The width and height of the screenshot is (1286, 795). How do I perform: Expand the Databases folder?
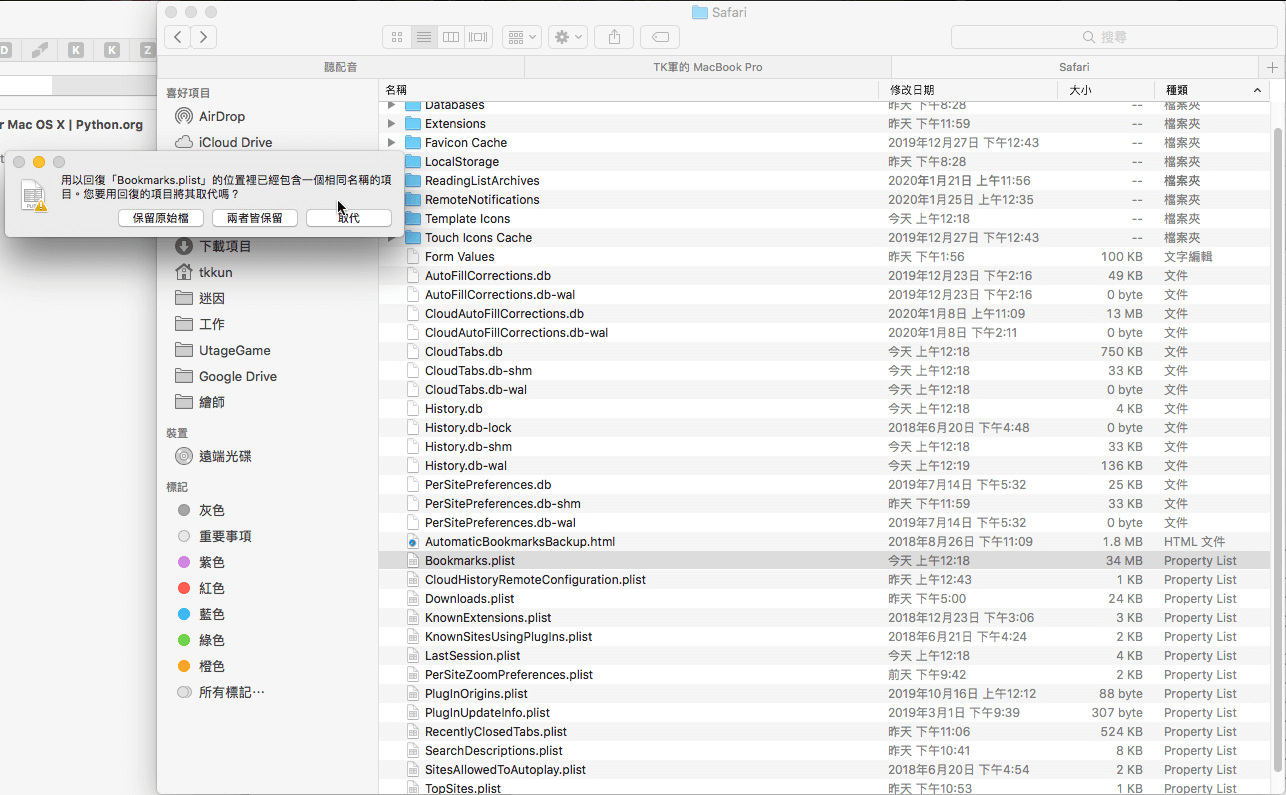click(x=392, y=105)
